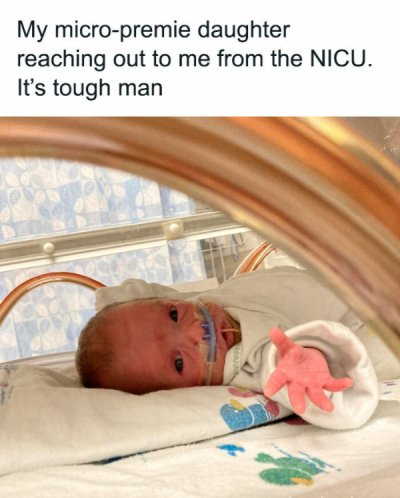Viewport: 400px width, 498px height.
Task: Select the 'reaching out to me from the NICU' line
Action: 194,59
